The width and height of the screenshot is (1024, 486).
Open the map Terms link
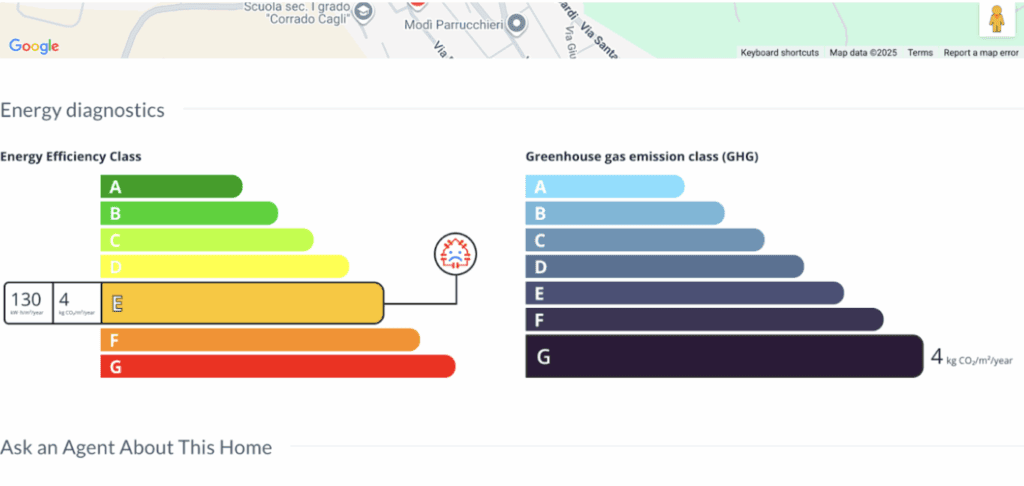920,53
